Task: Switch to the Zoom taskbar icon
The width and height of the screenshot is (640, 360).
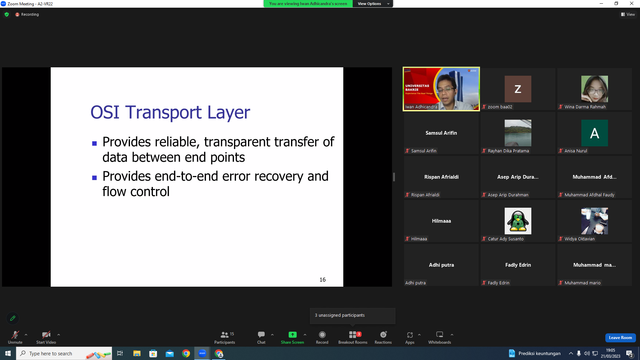Action: point(202,353)
